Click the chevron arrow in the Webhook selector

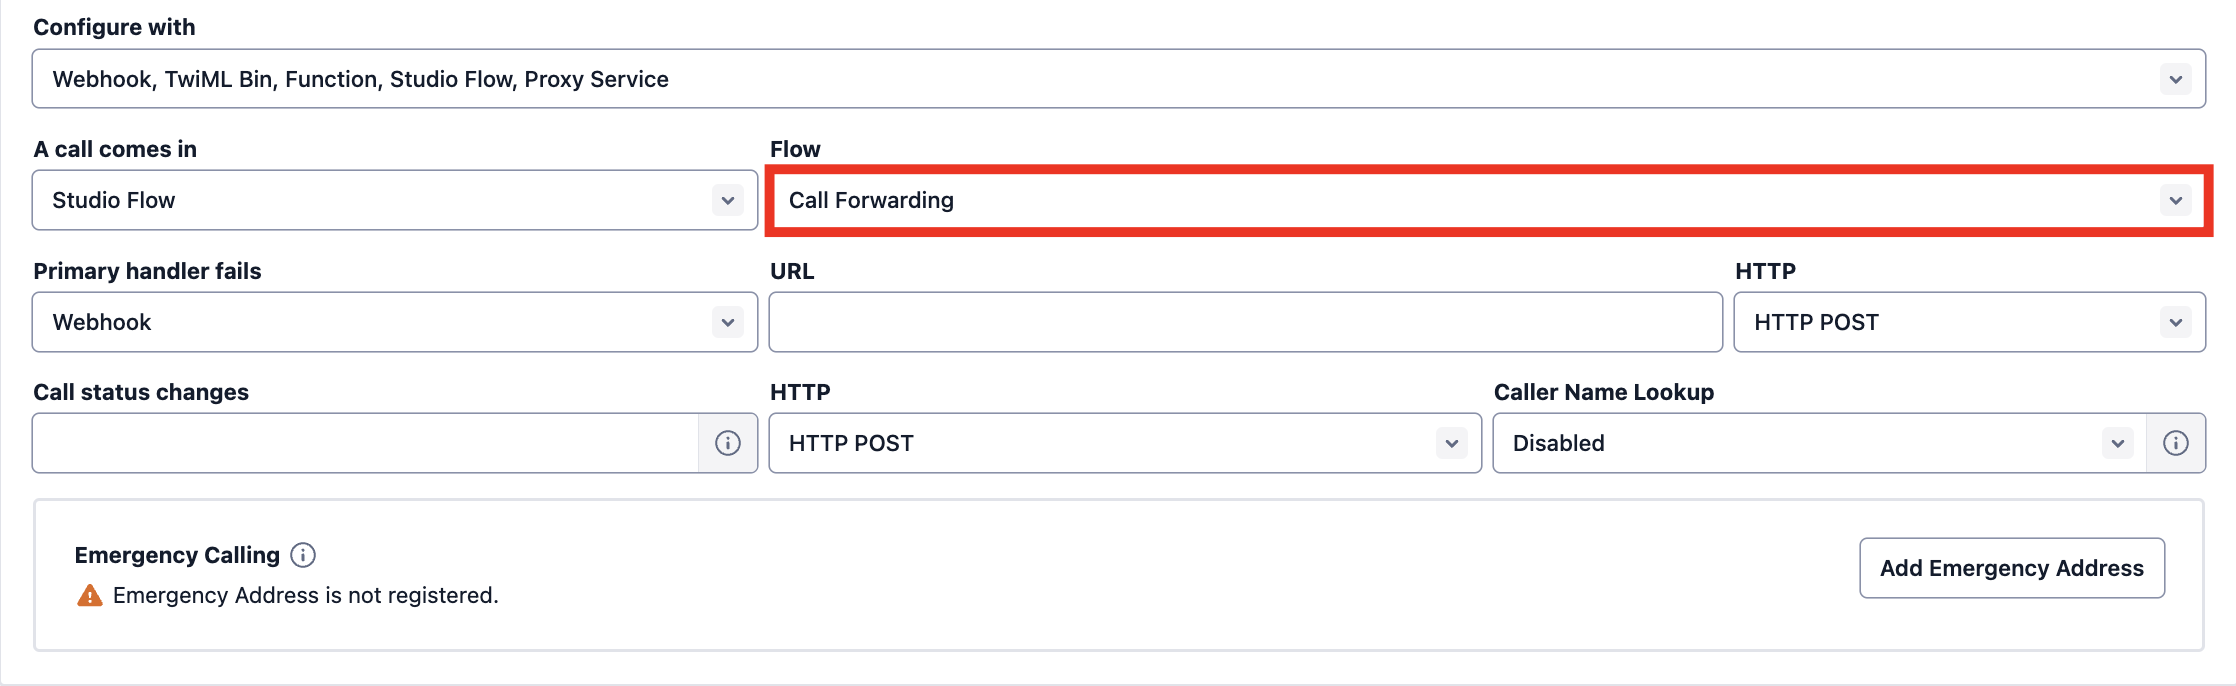tap(727, 322)
